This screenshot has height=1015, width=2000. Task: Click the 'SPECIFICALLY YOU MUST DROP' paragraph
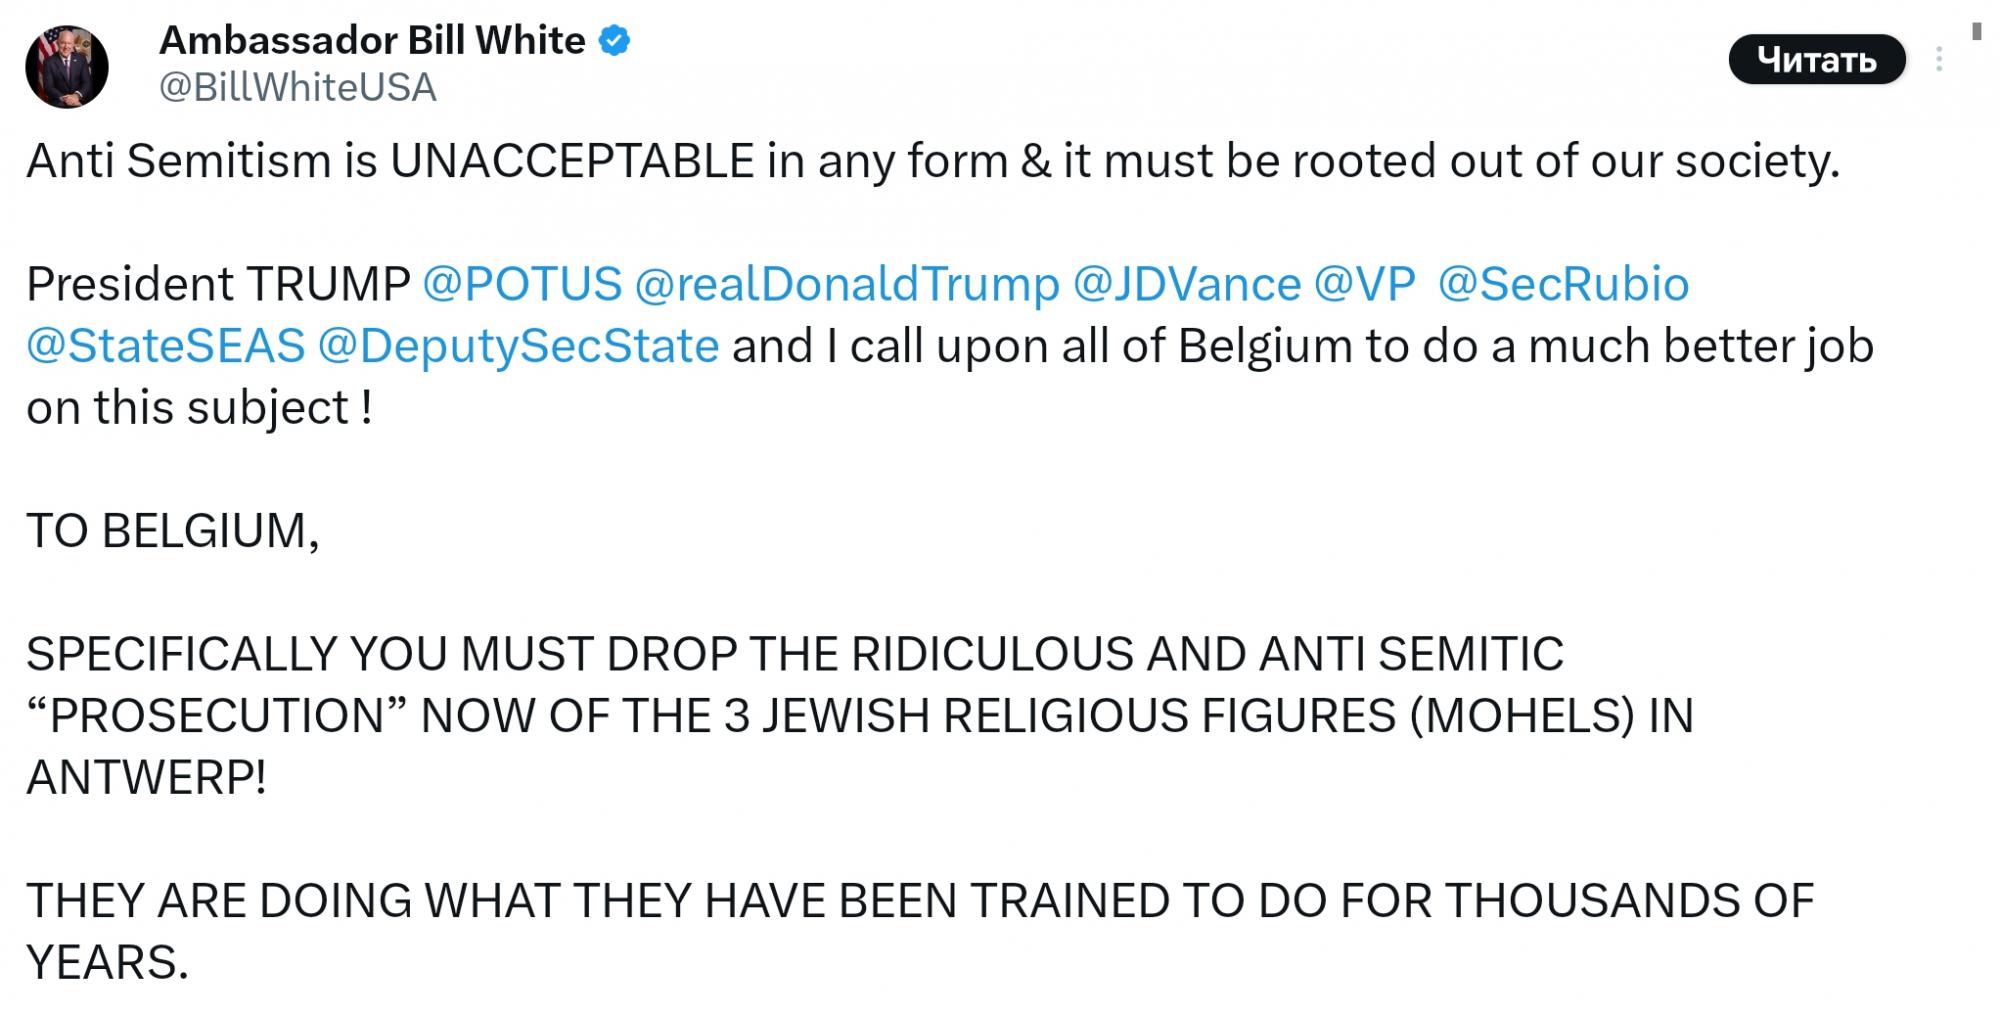(x=860, y=716)
